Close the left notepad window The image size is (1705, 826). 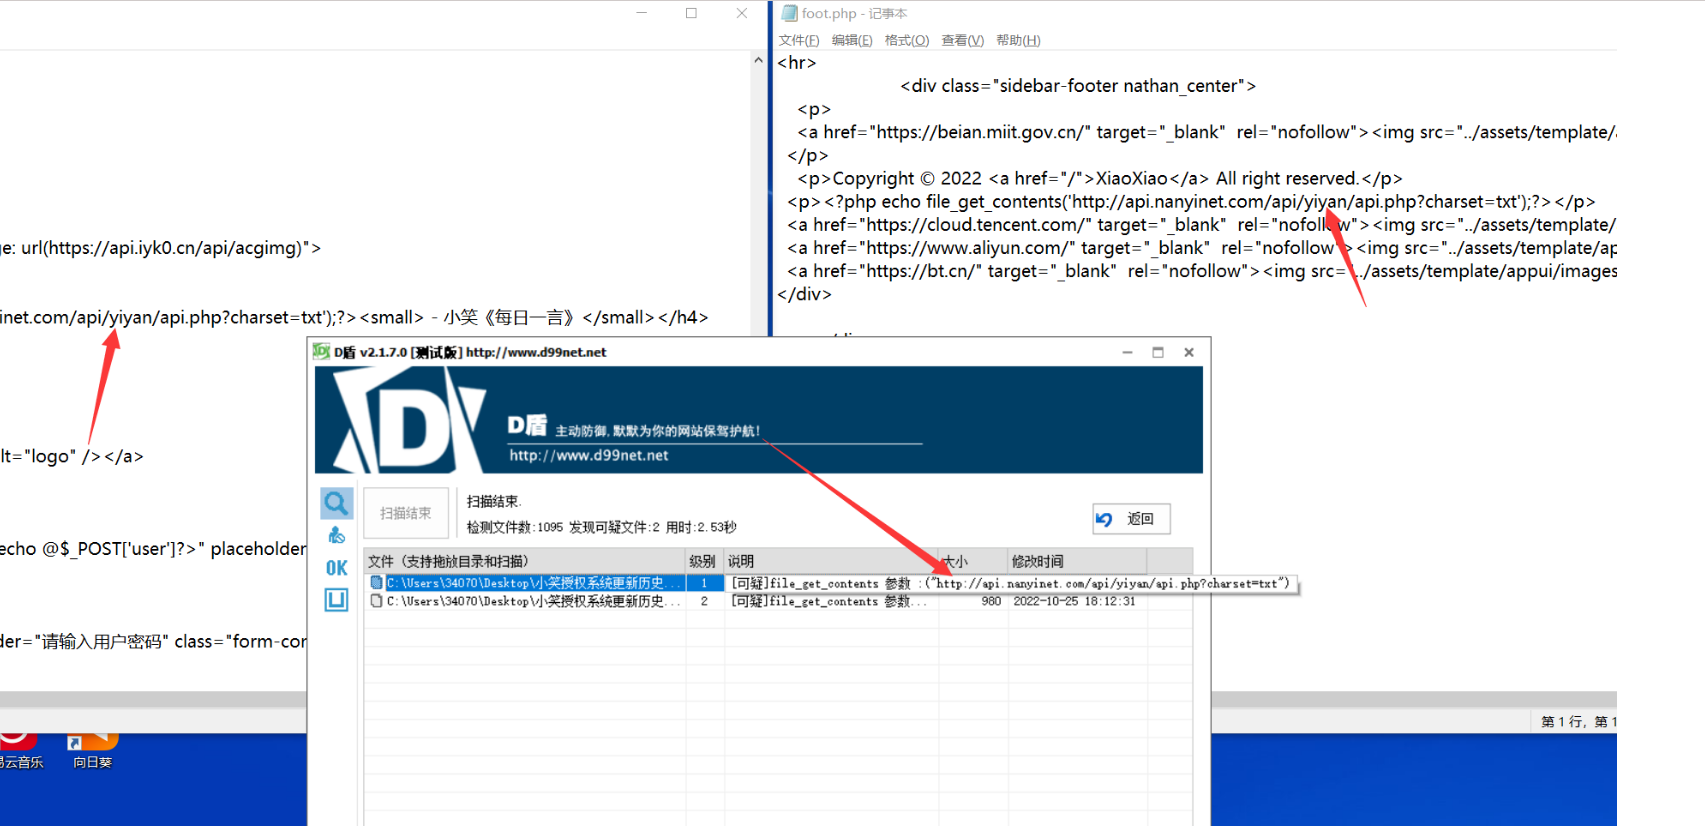(x=741, y=13)
